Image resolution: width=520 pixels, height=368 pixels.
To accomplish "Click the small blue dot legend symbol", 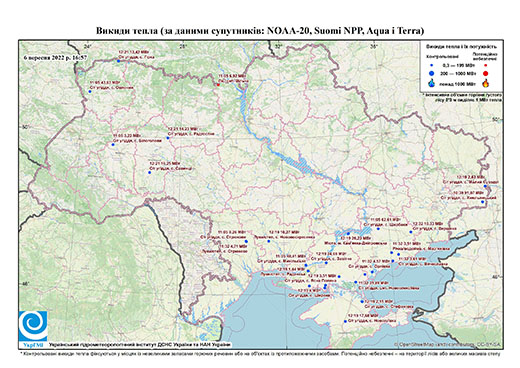I will 432,65.
